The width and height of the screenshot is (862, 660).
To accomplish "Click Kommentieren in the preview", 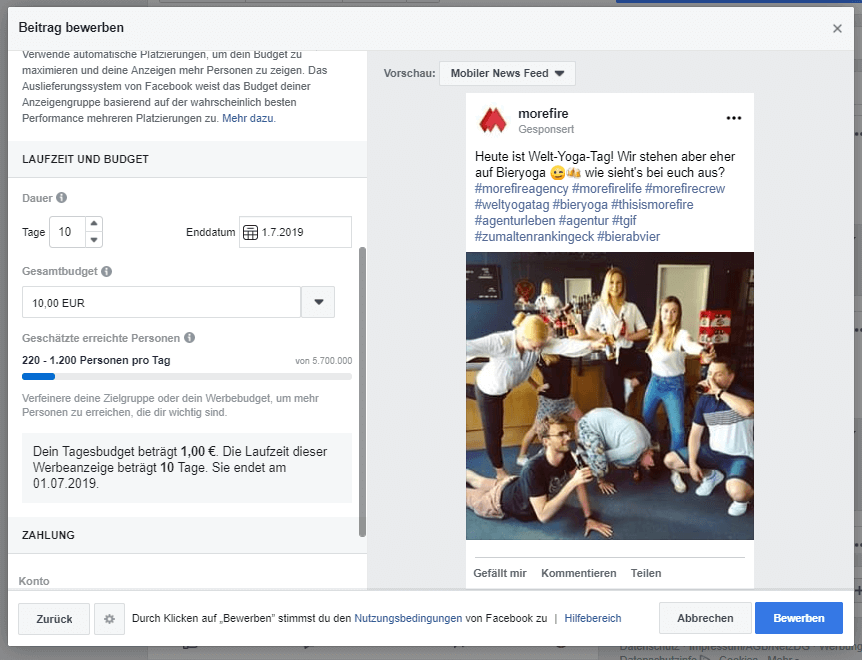I will tap(578, 573).
